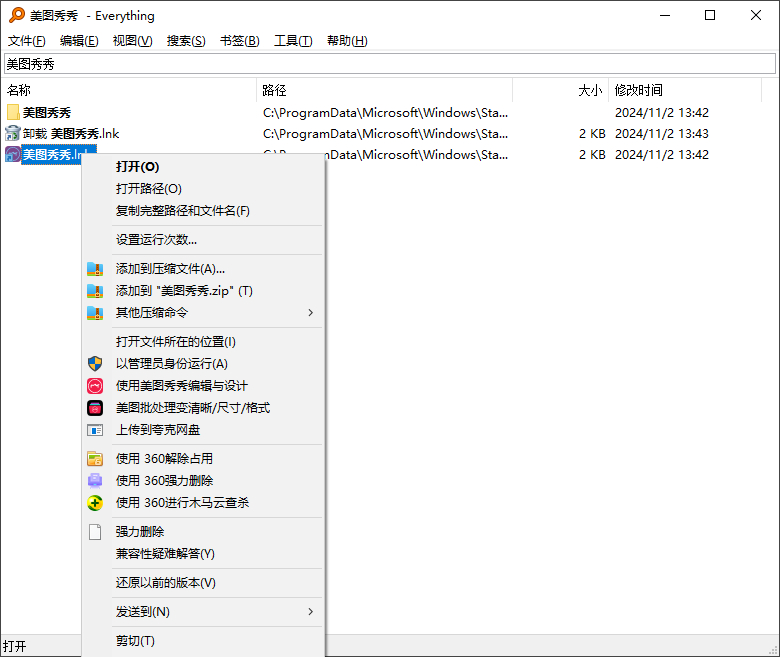Click the 添加到压缩文件(A) archive icon
The height and width of the screenshot is (657, 780).
95,269
